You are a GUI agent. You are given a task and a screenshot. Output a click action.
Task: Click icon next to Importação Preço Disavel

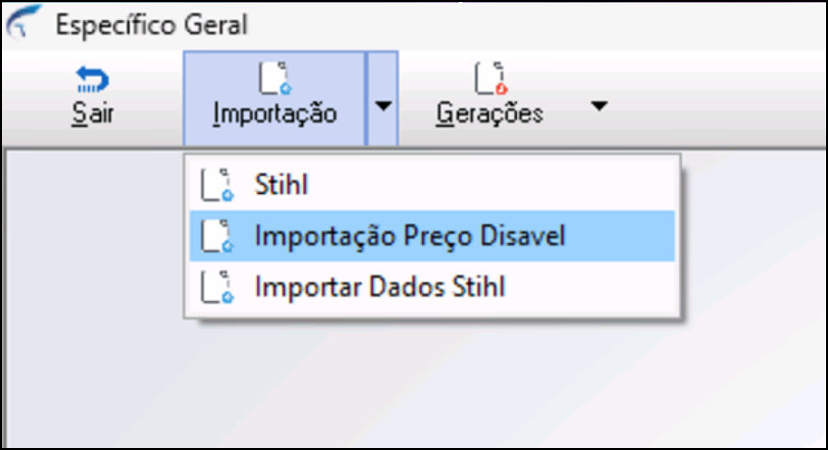coord(217,236)
